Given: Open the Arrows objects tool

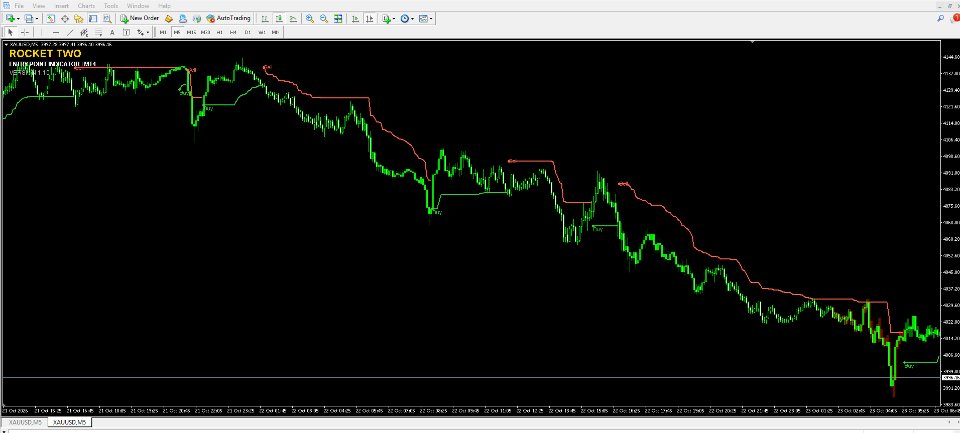Looking at the screenshot, I should [x=140, y=32].
